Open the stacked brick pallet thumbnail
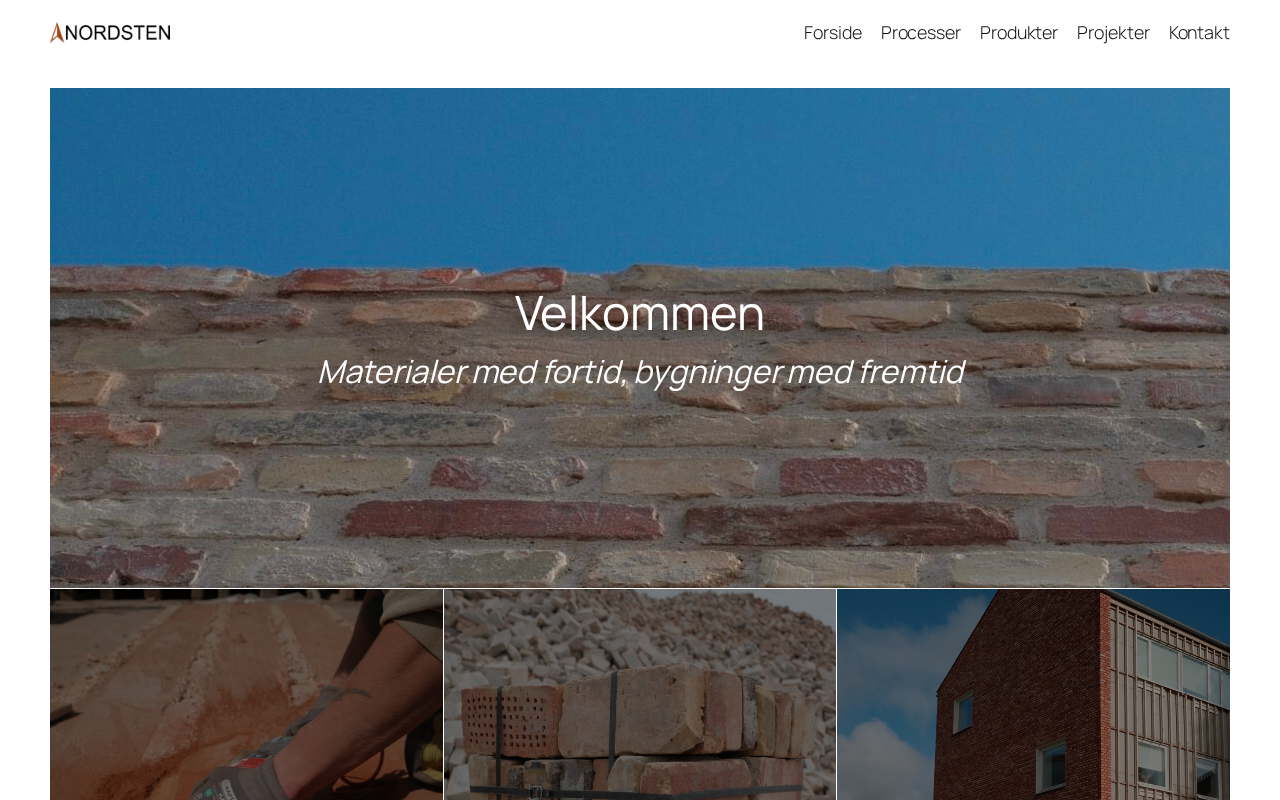The height and width of the screenshot is (800, 1280). (640, 694)
